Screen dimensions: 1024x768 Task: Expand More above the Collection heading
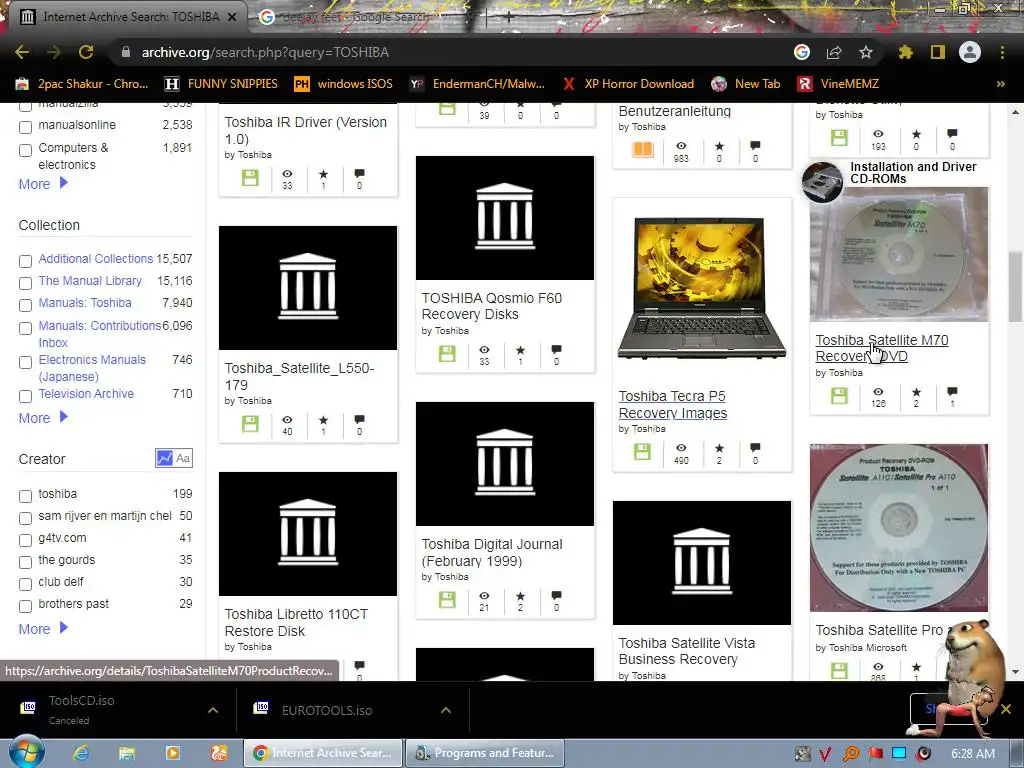[x=43, y=184]
